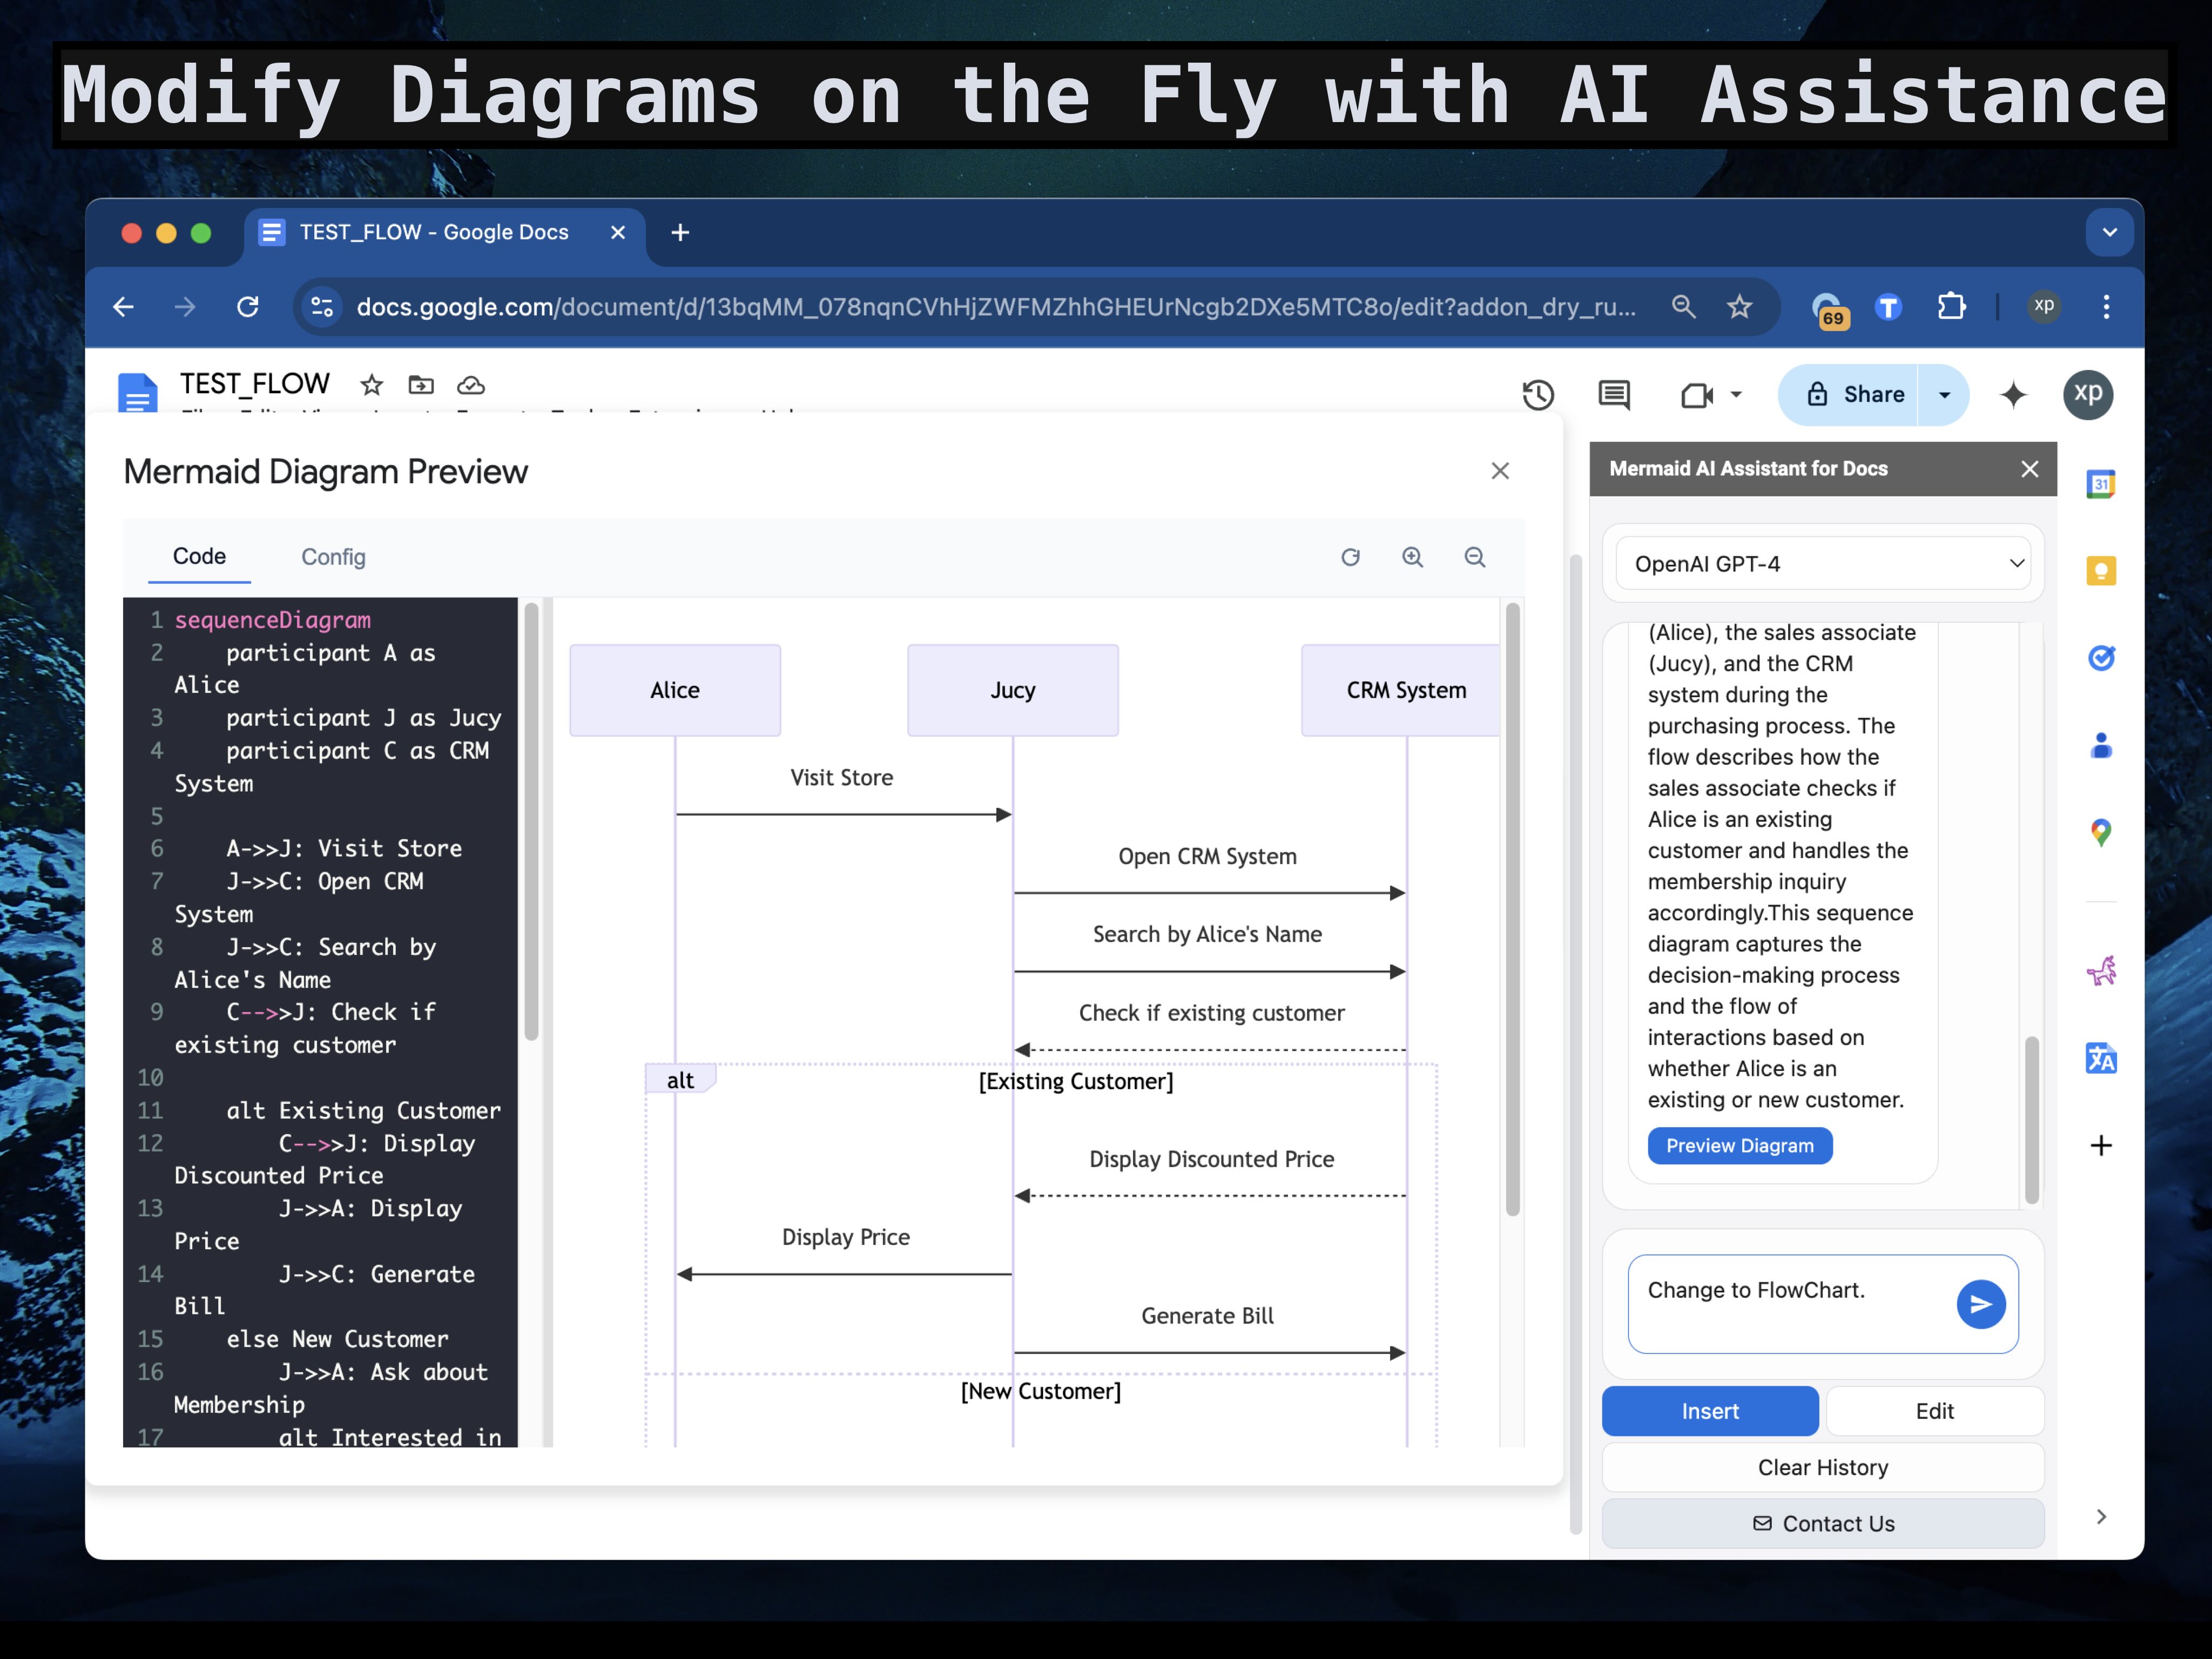Select the Code tab
Image resolution: width=2212 pixels, height=1659 pixels.
tap(200, 557)
